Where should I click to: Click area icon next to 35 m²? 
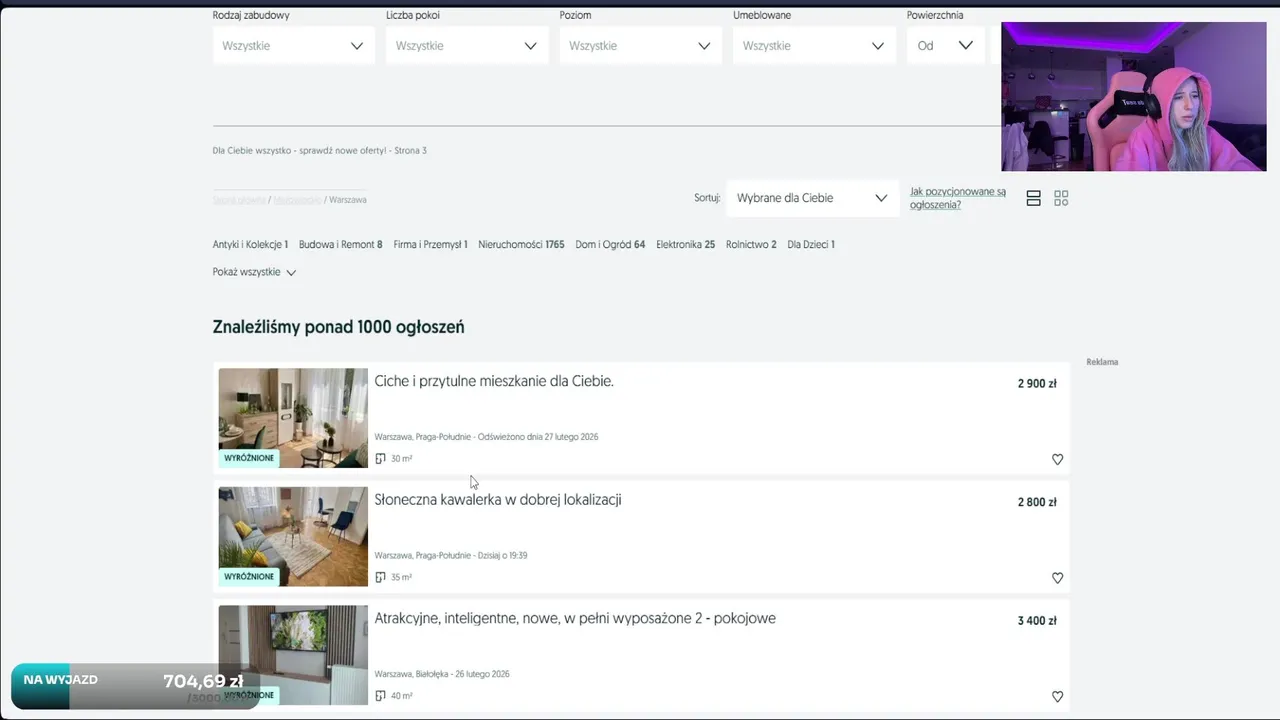tap(380, 577)
